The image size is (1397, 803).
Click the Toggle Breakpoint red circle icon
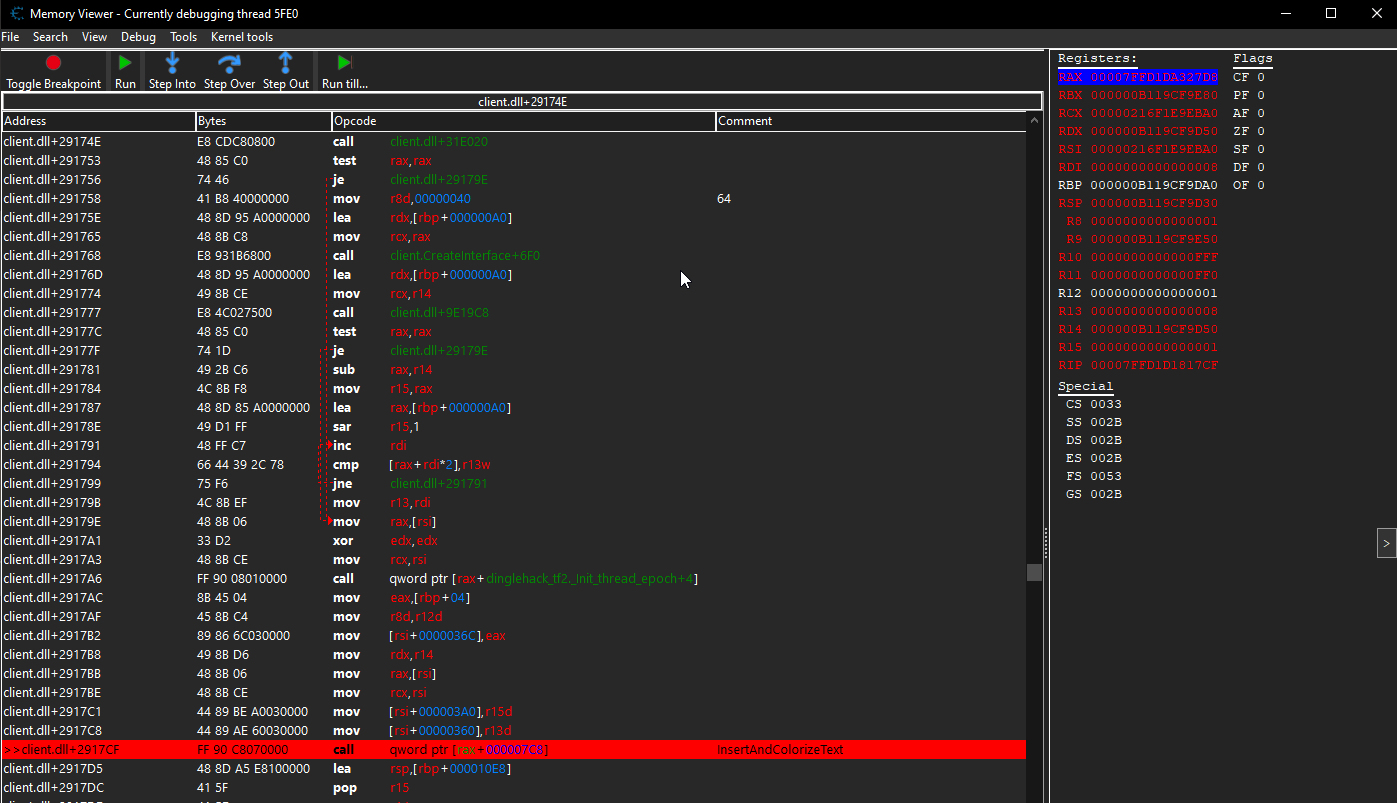tap(54, 63)
